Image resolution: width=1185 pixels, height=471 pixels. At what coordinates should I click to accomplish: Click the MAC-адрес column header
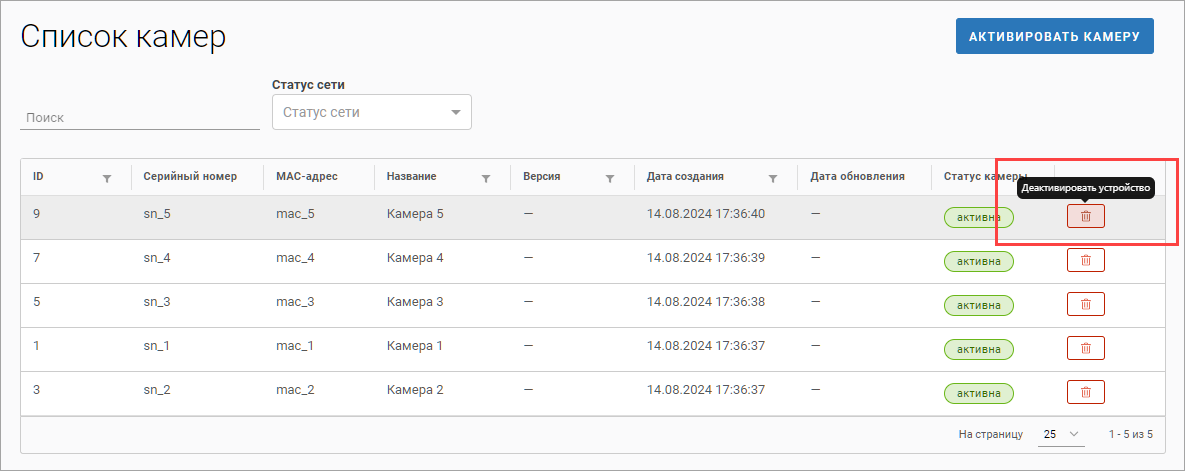tap(307, 177)
